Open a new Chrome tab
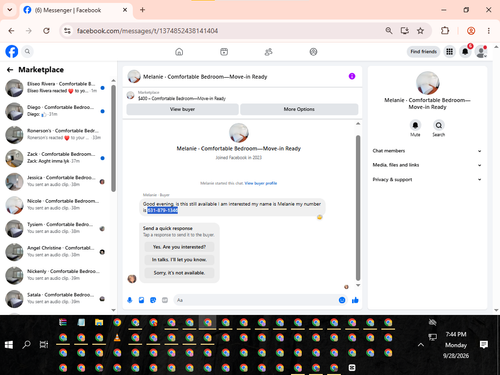The height and width of the screenshot is (375, 500). pos(142,10)
